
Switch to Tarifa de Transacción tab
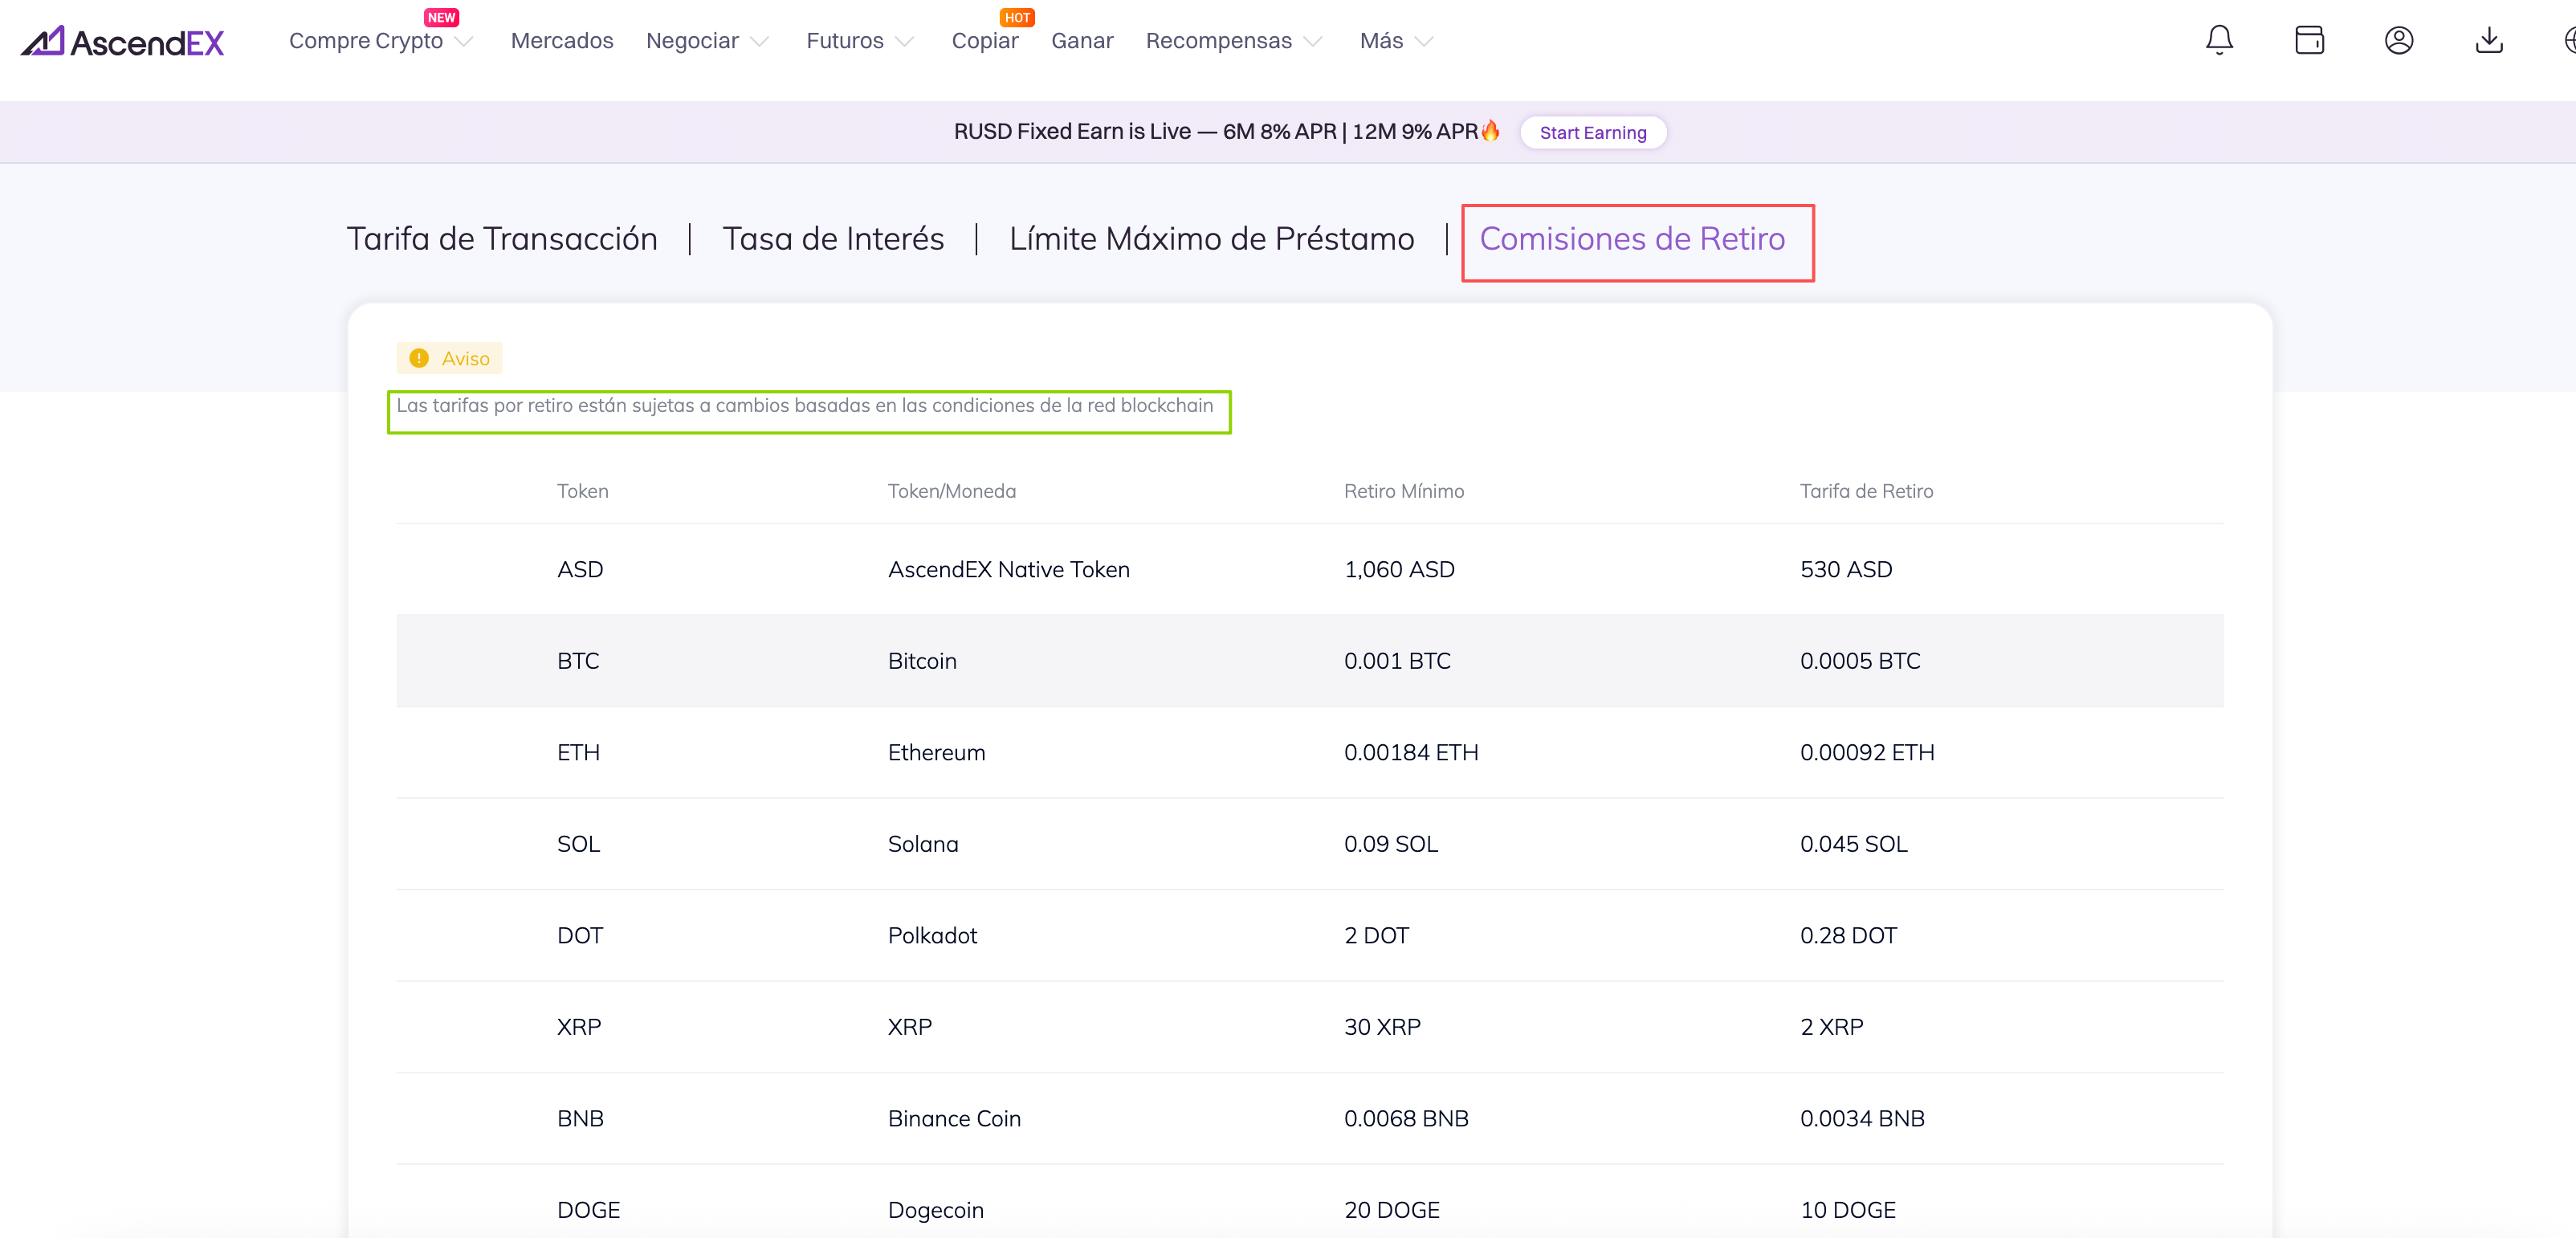click(502, 239)
